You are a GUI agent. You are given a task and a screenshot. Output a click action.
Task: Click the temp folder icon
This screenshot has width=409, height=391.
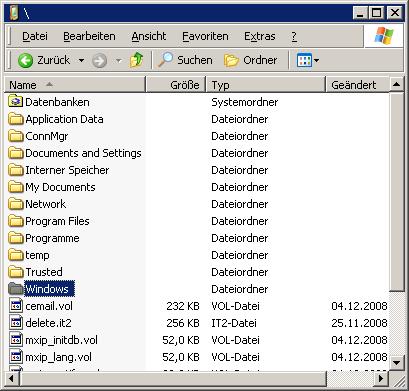tap(15, 255)
